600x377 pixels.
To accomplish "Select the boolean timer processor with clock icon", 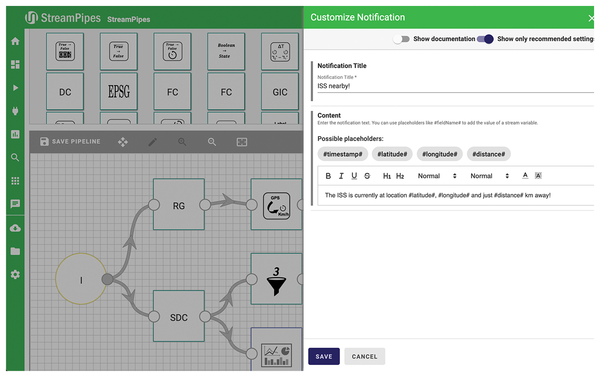I will (172, 51).
